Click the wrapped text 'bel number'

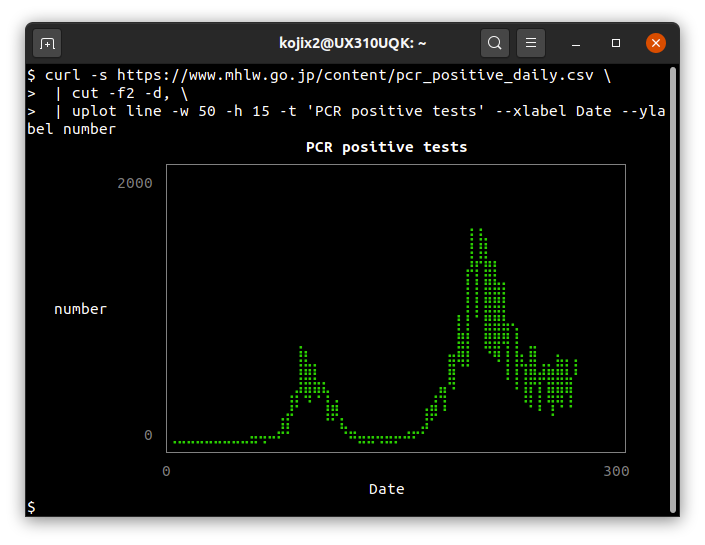[x=71, y=129]
